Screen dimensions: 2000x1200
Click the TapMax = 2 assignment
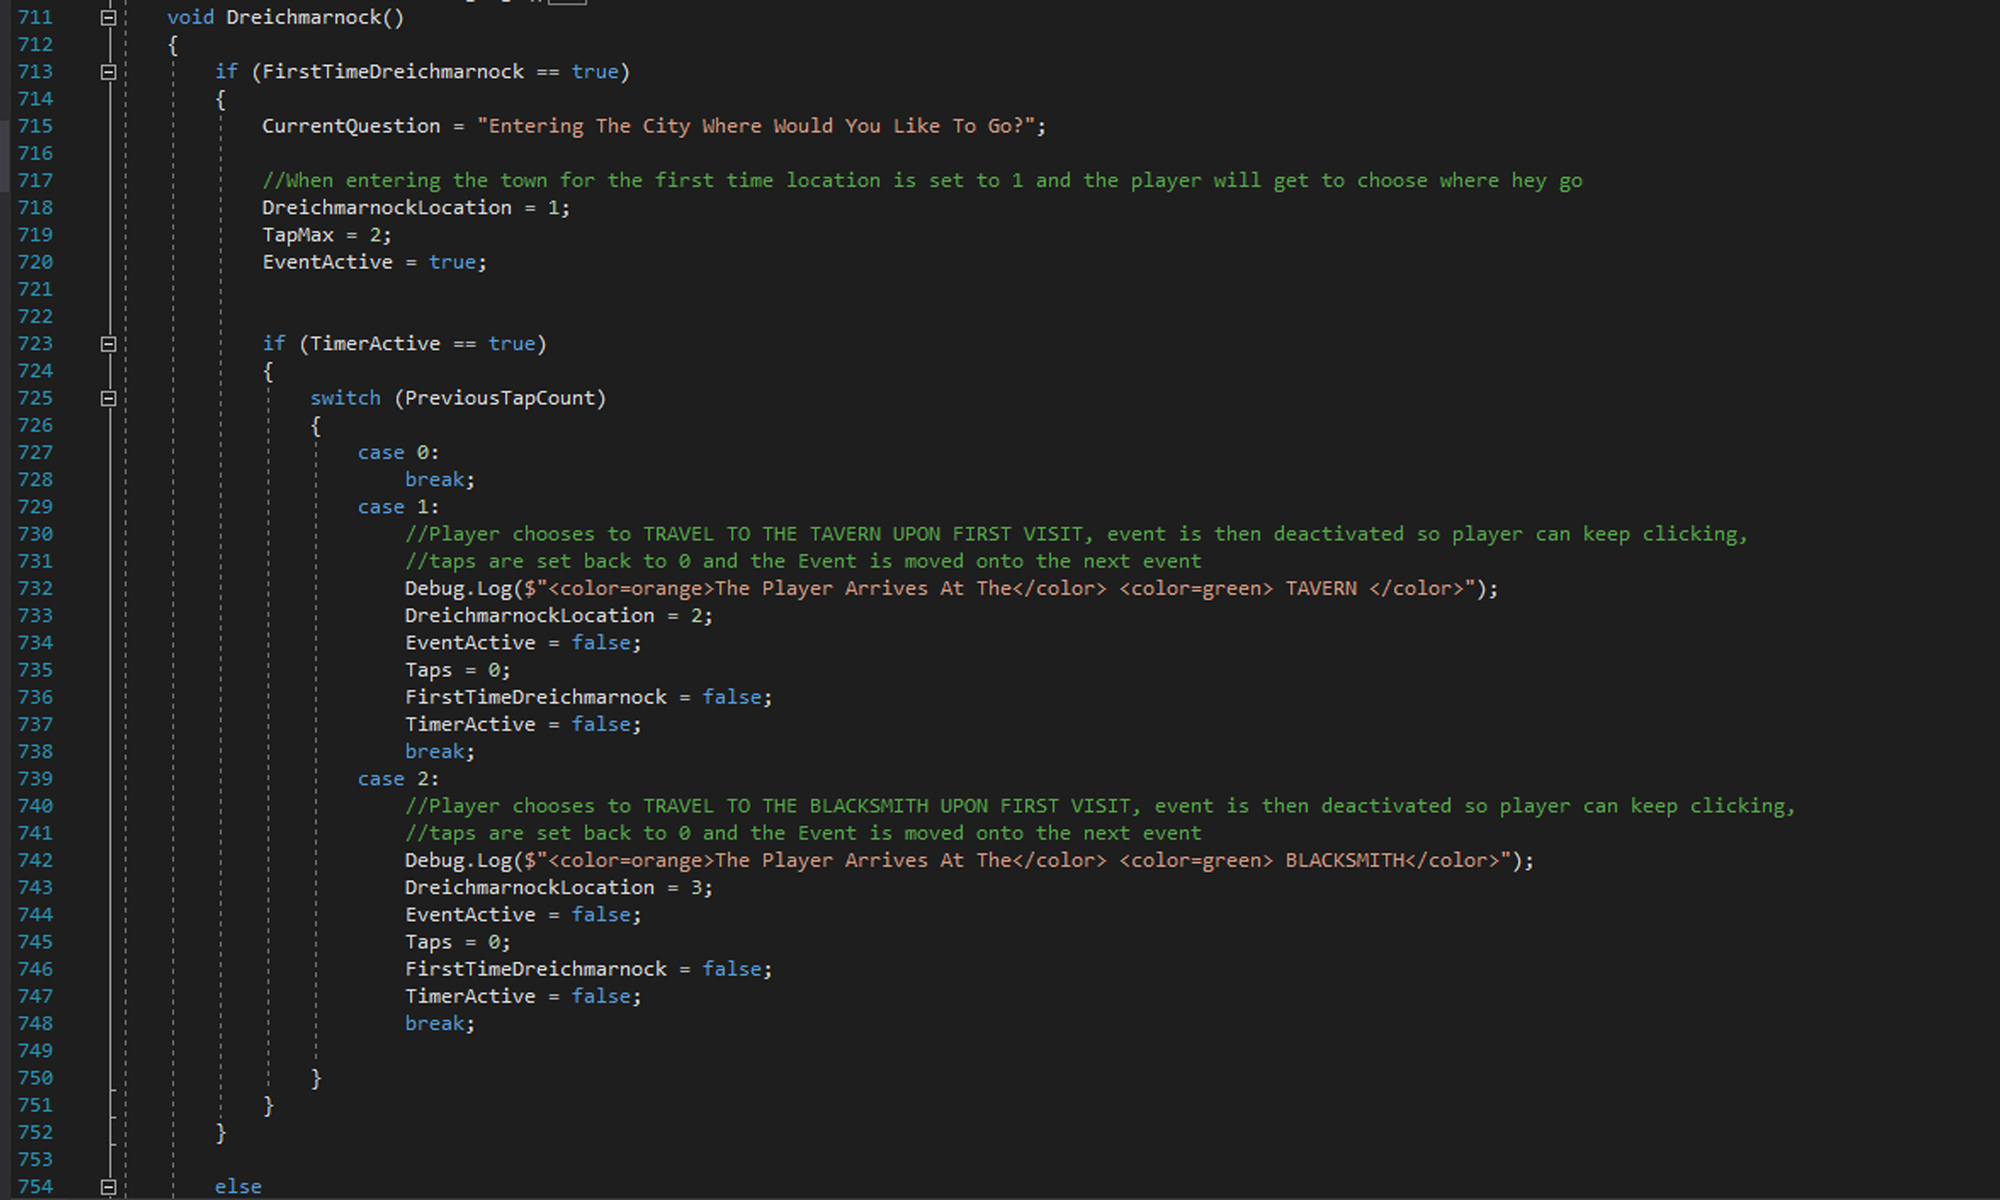pyautogui.click(x=326, y=235)
